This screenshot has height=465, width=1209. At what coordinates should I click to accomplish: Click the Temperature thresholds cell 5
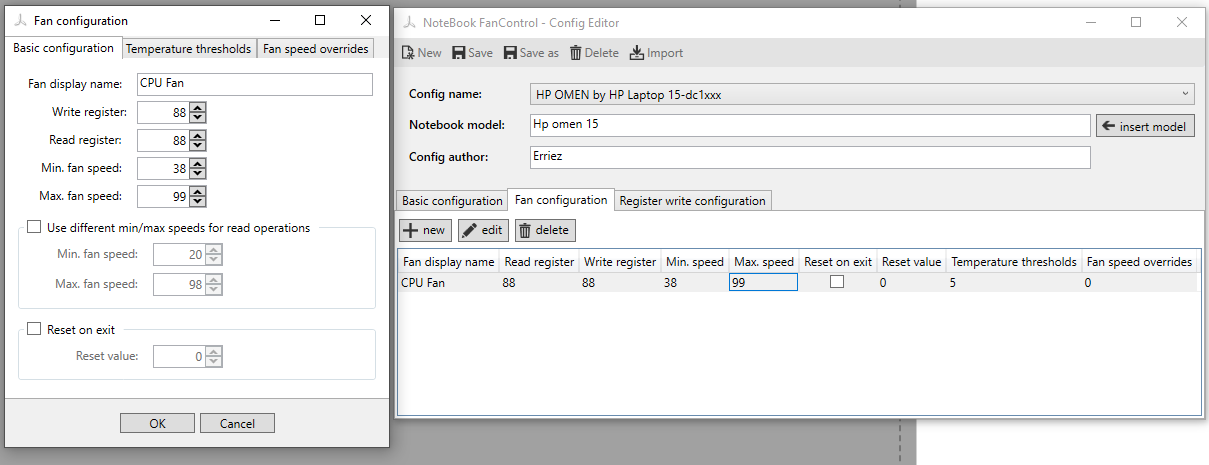point(1014,283)
